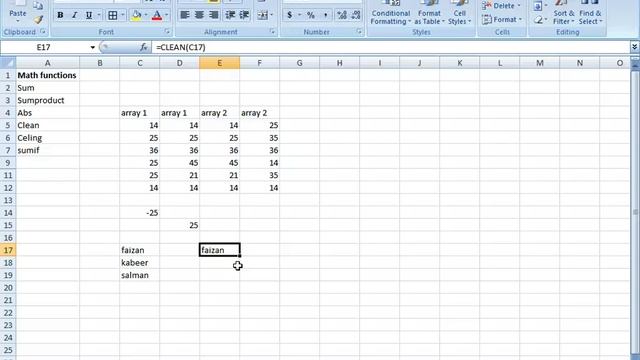Open the Clipboard dialog launcher

[43, 31]
